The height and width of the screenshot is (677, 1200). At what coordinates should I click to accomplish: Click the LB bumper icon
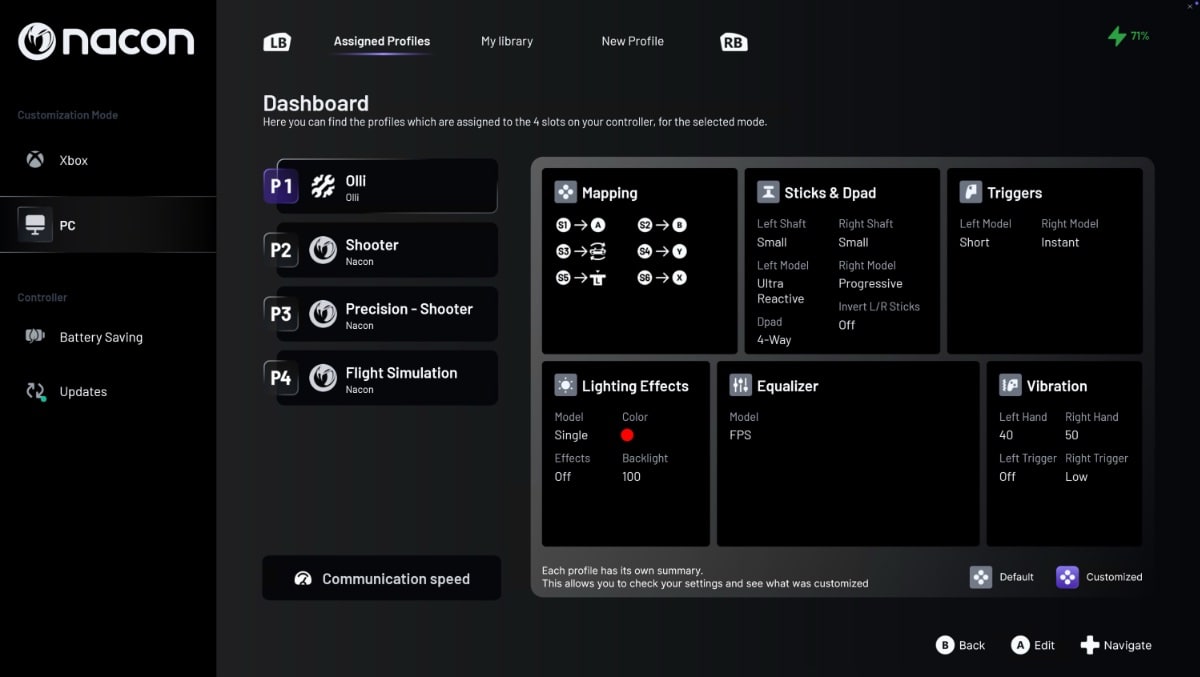(277, 42)
